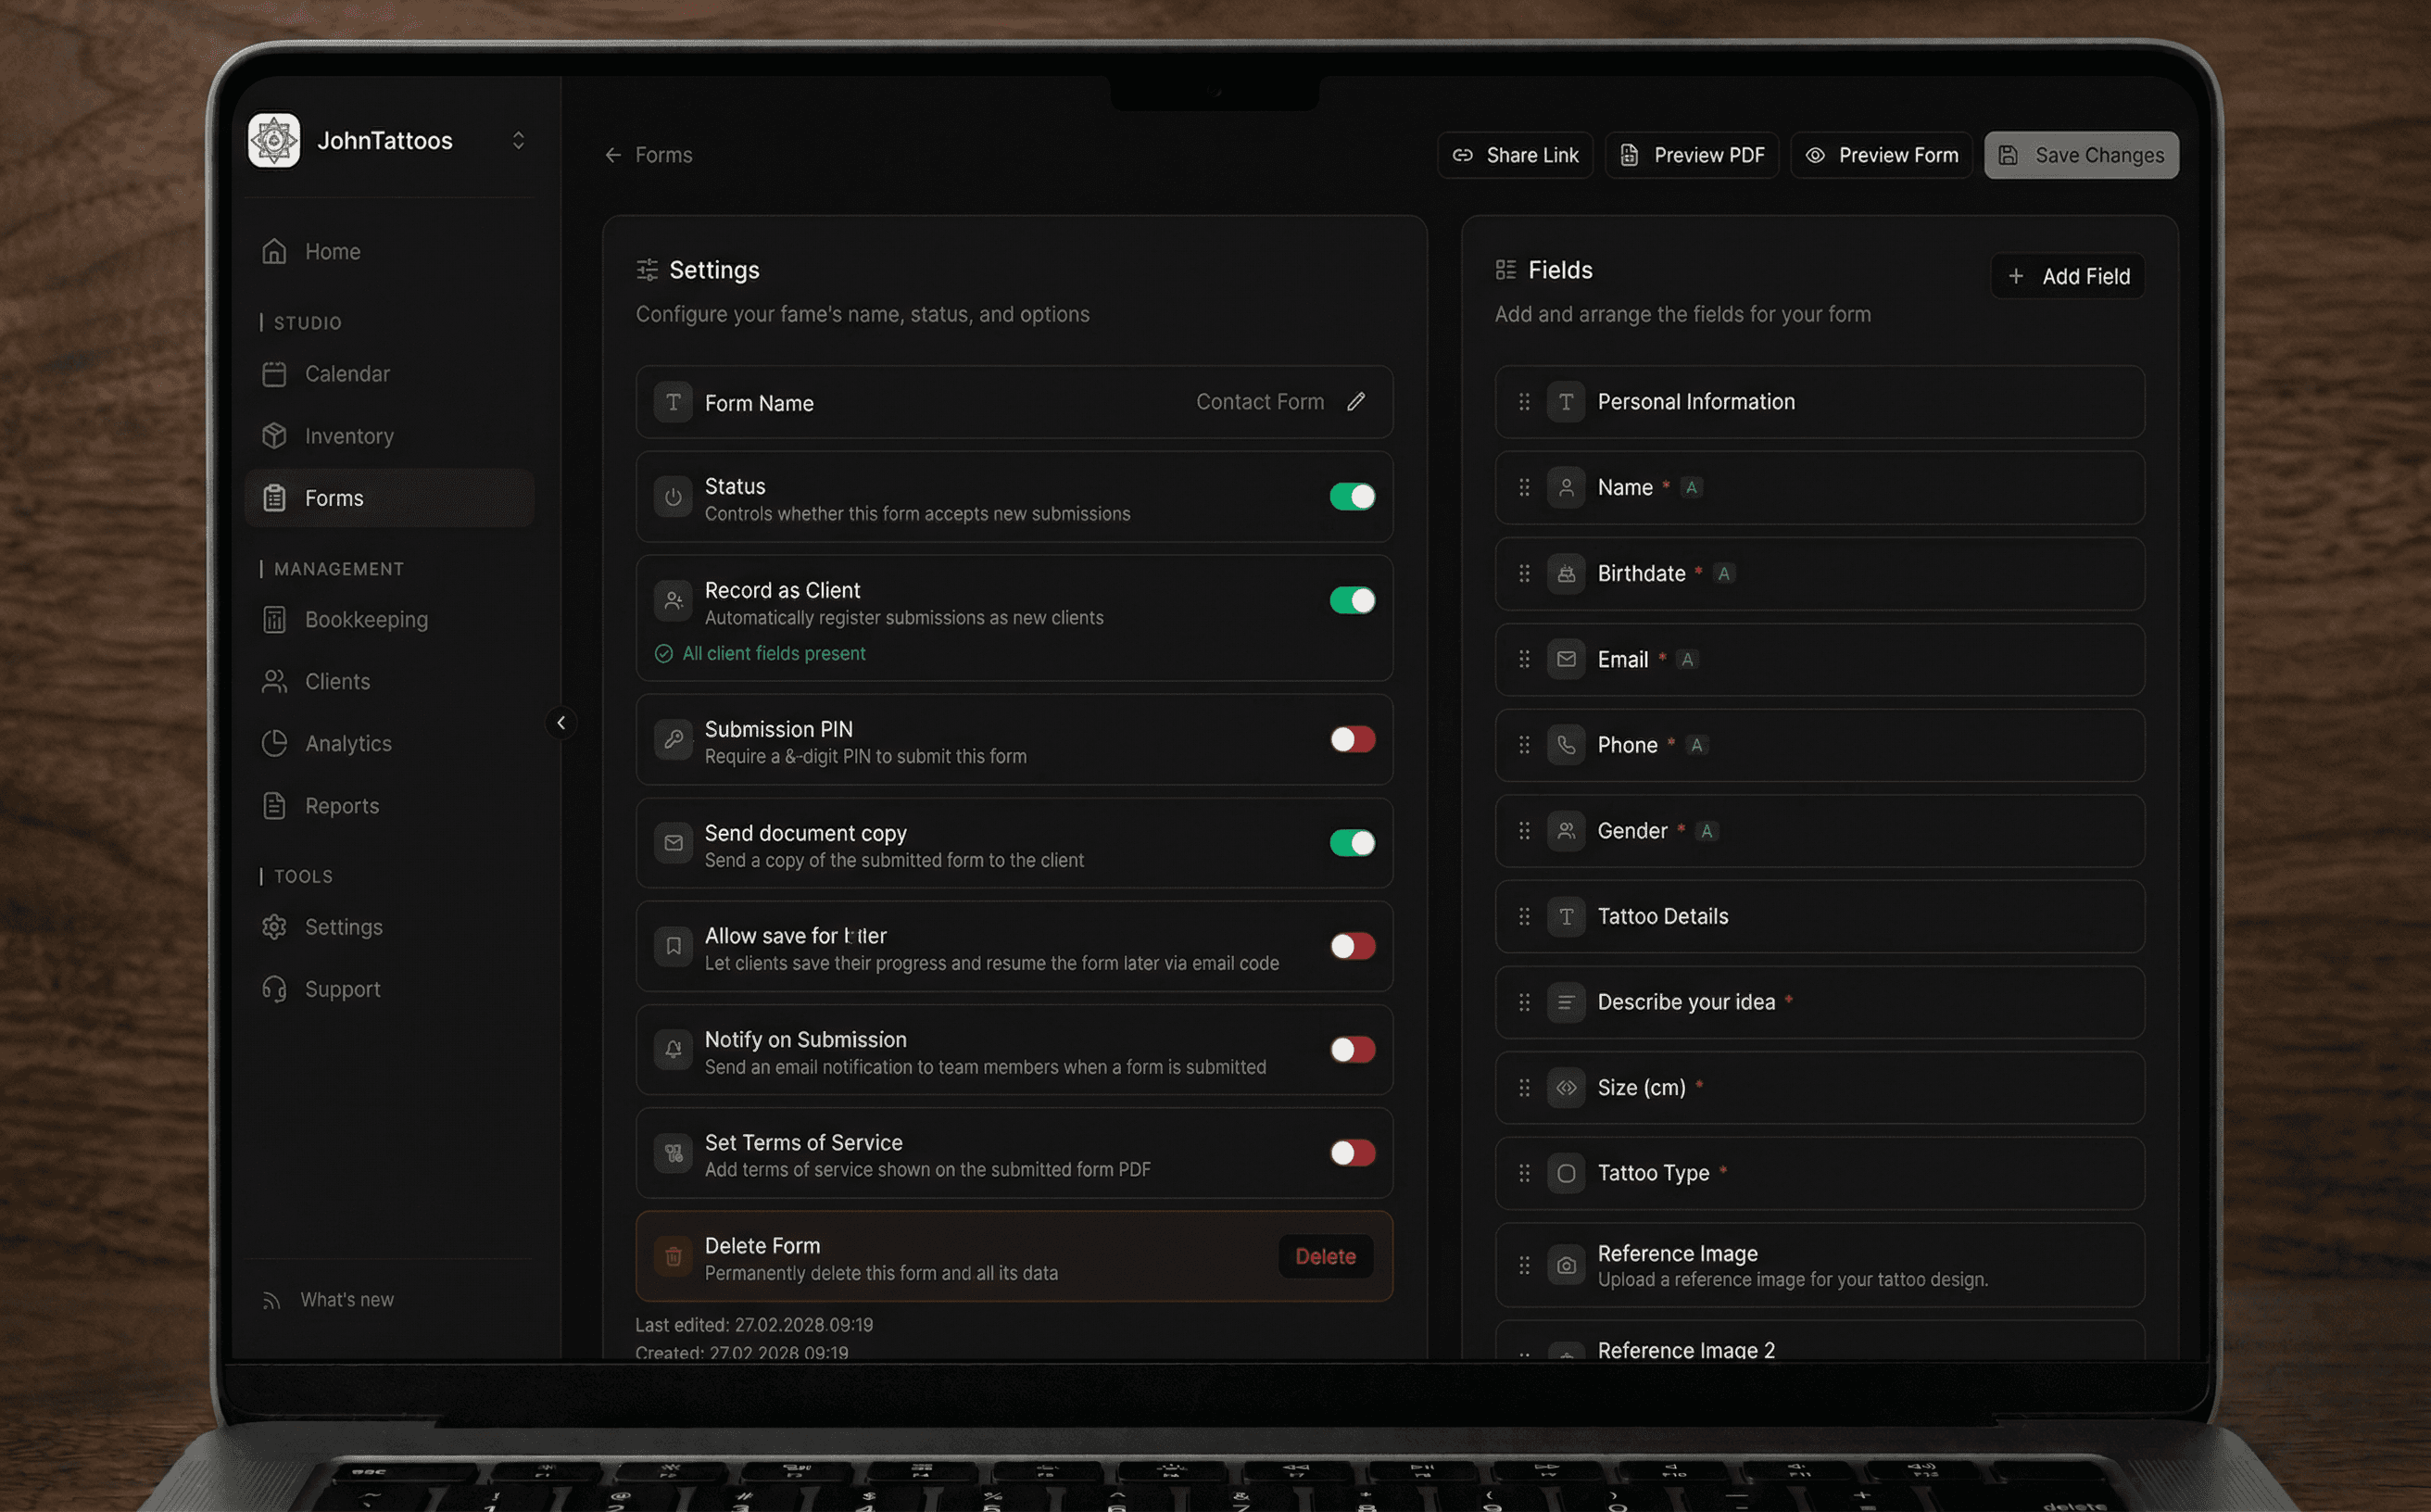Click the Add Field button

2067,276
